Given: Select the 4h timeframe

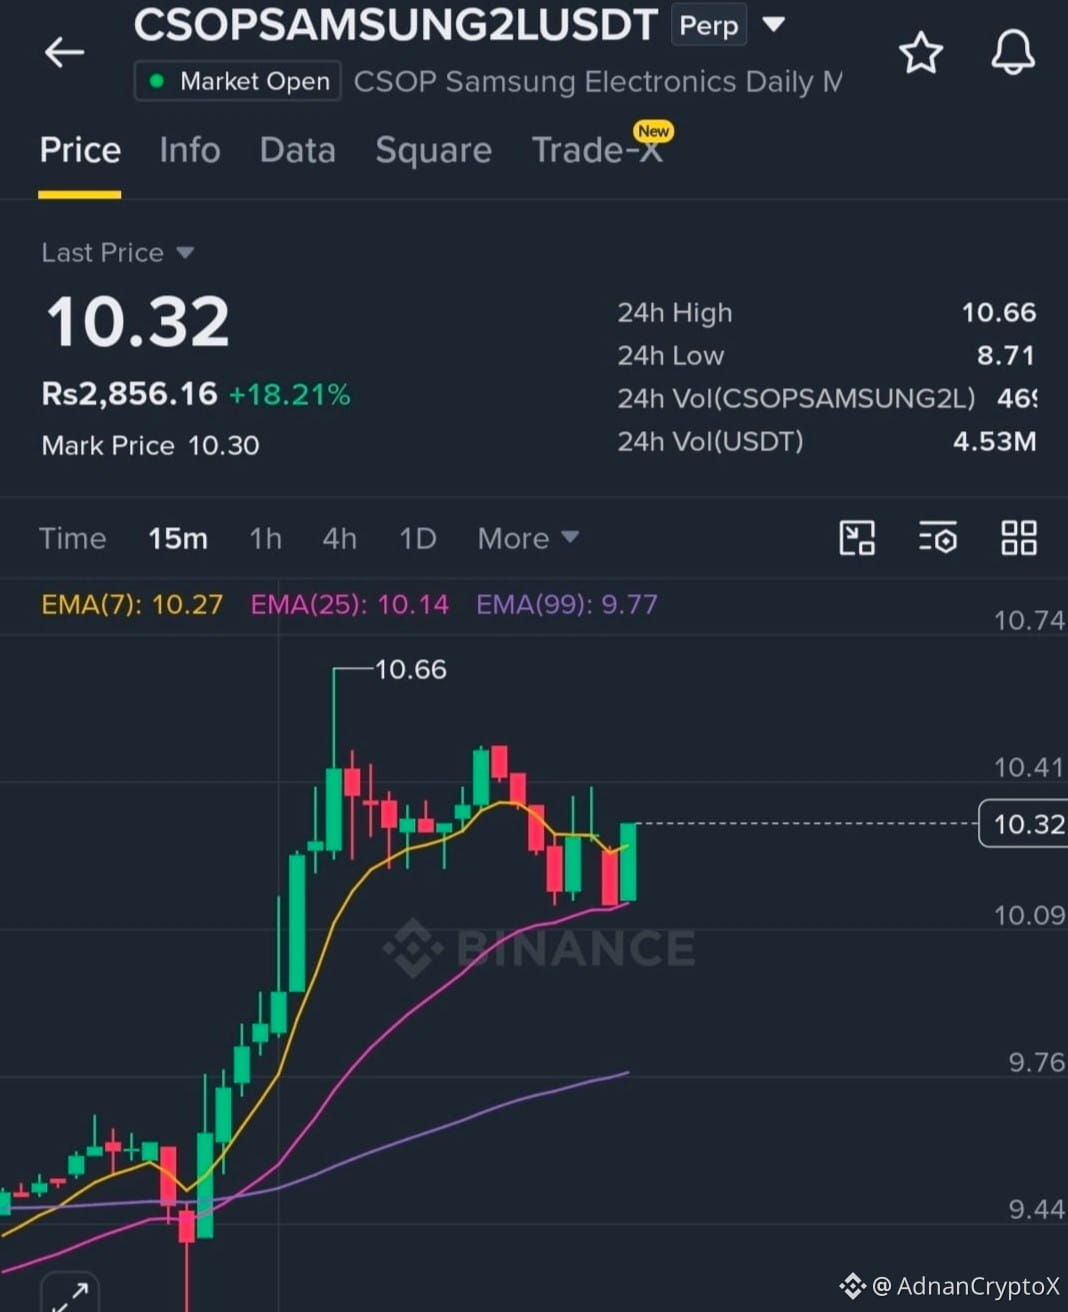Looking at the screenshot, I should pos(339,538).
